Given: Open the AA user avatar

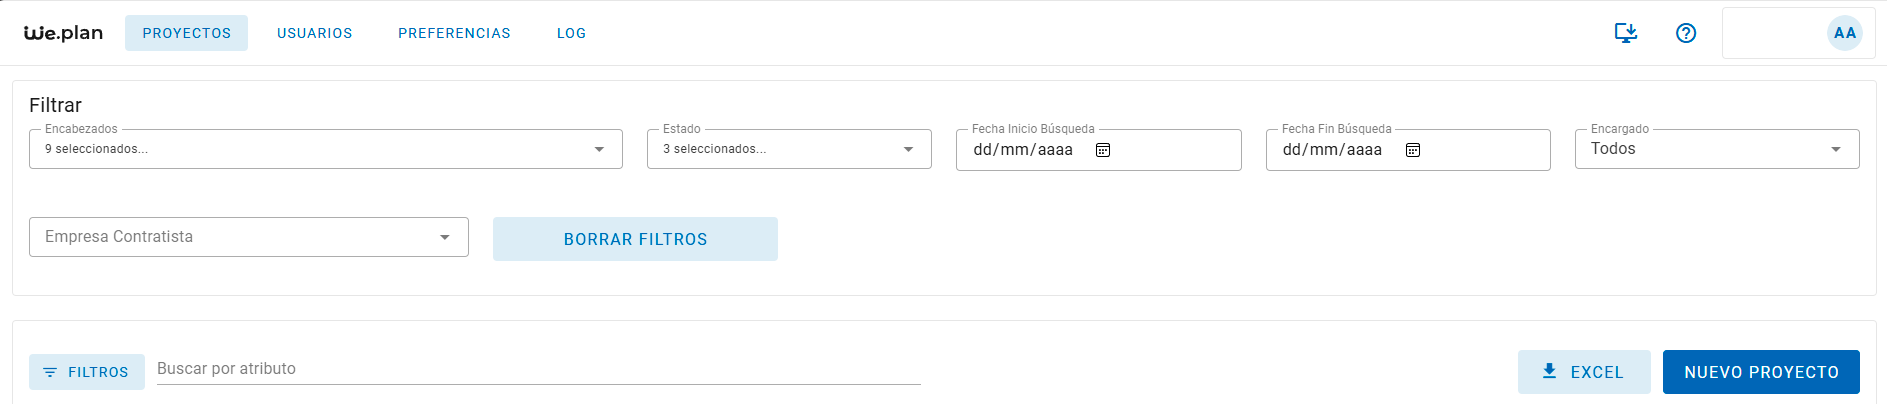Looking at the screenshot, I should [x=1844, y=33].
